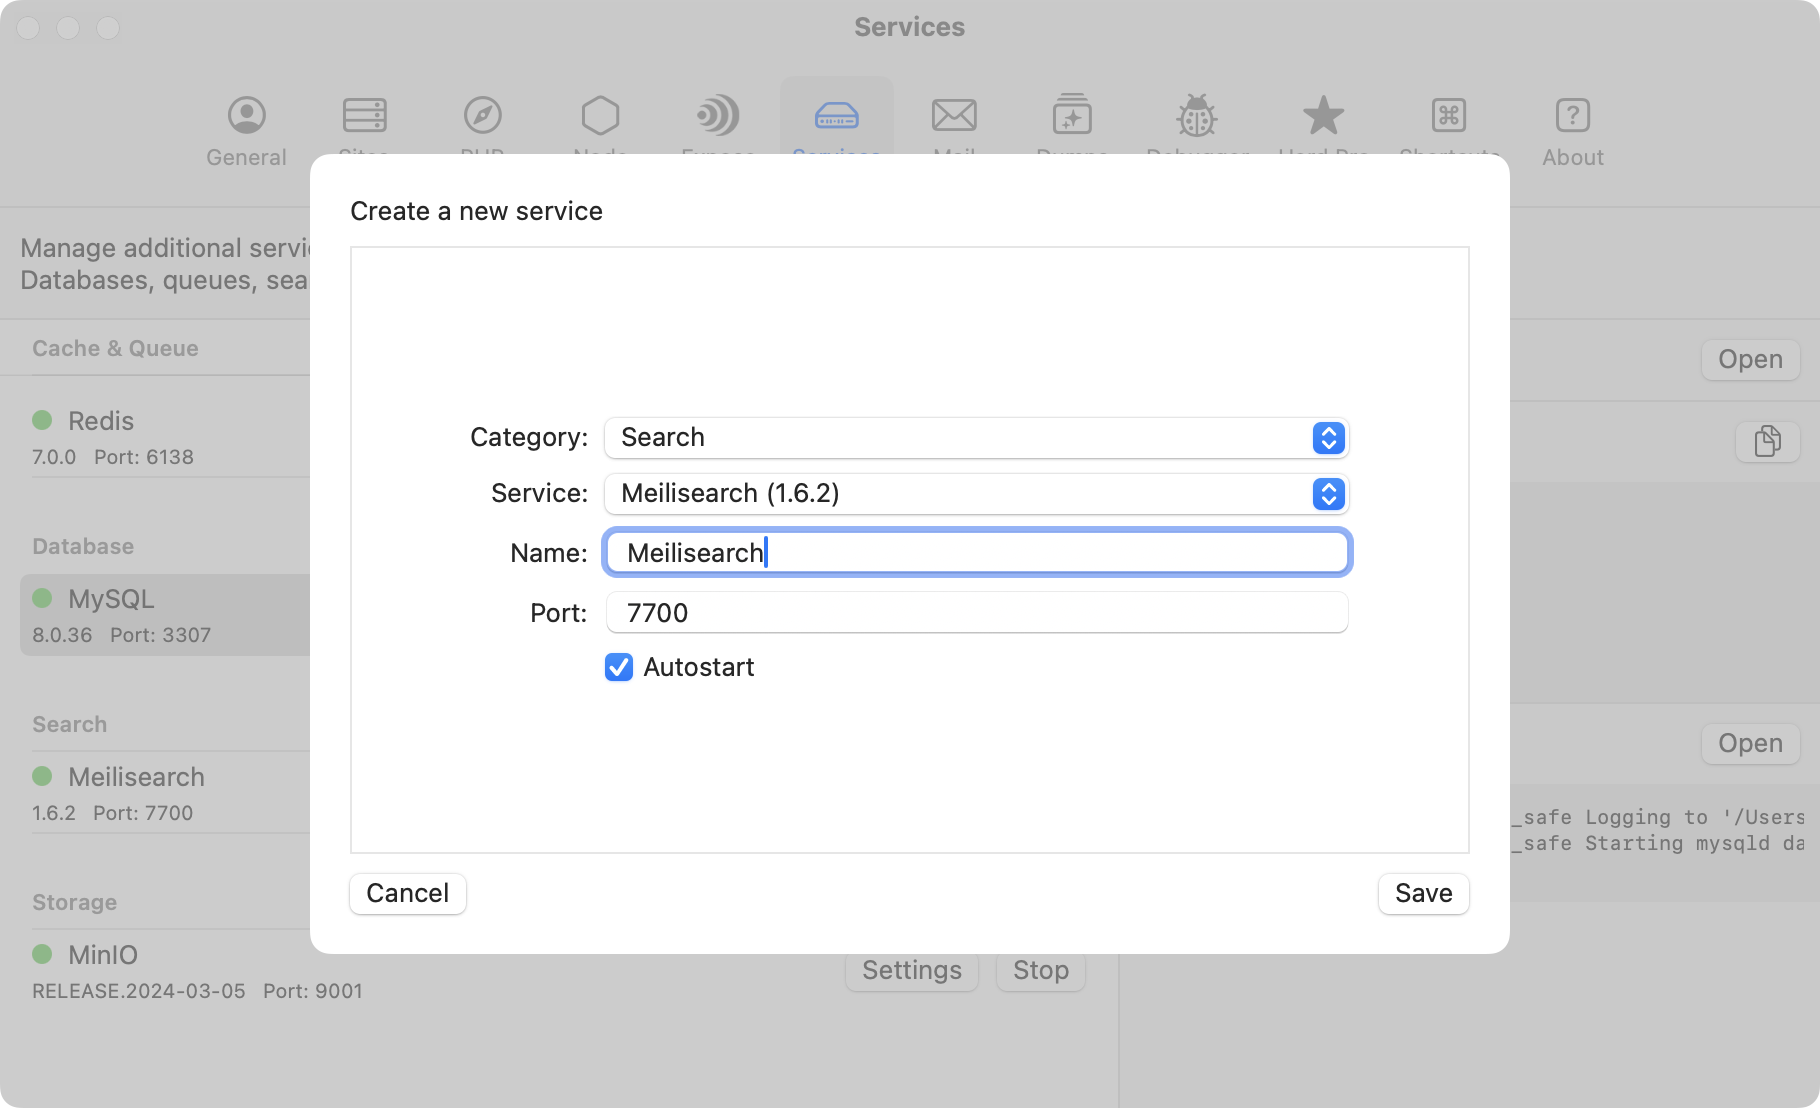Screen dimensions: 1820x1108
Task: Click the Herd Pro star icon
Action: [1323, 115]
